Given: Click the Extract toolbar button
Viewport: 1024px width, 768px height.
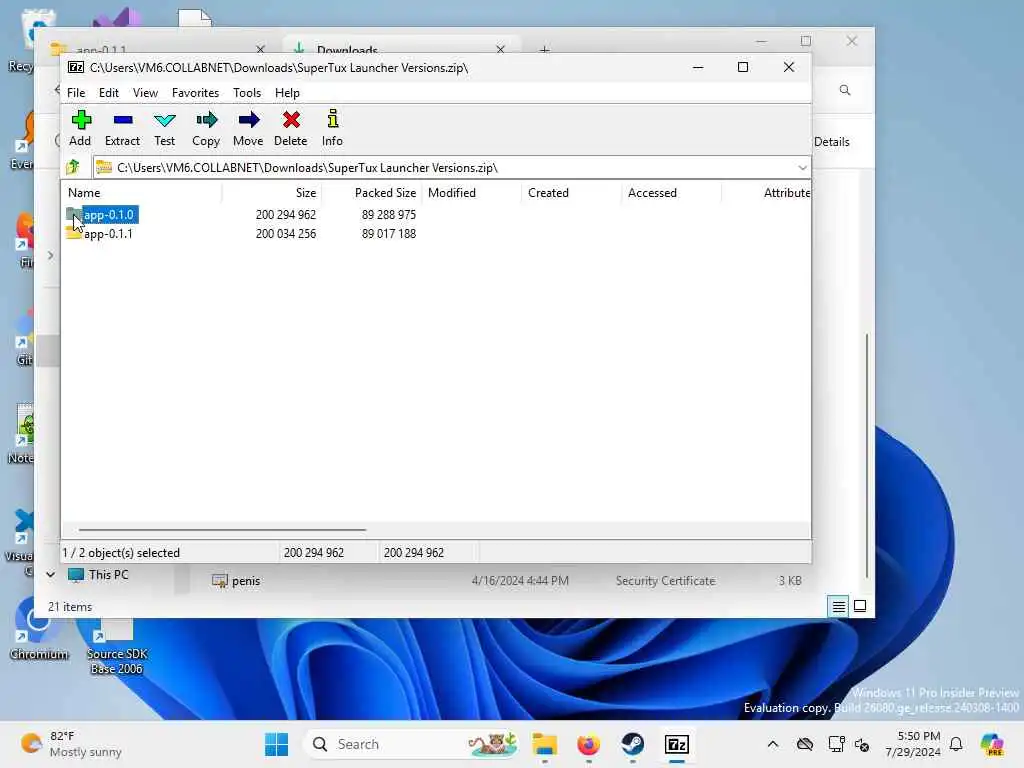Looking at the screenshot, I should (x=122, y=128).
